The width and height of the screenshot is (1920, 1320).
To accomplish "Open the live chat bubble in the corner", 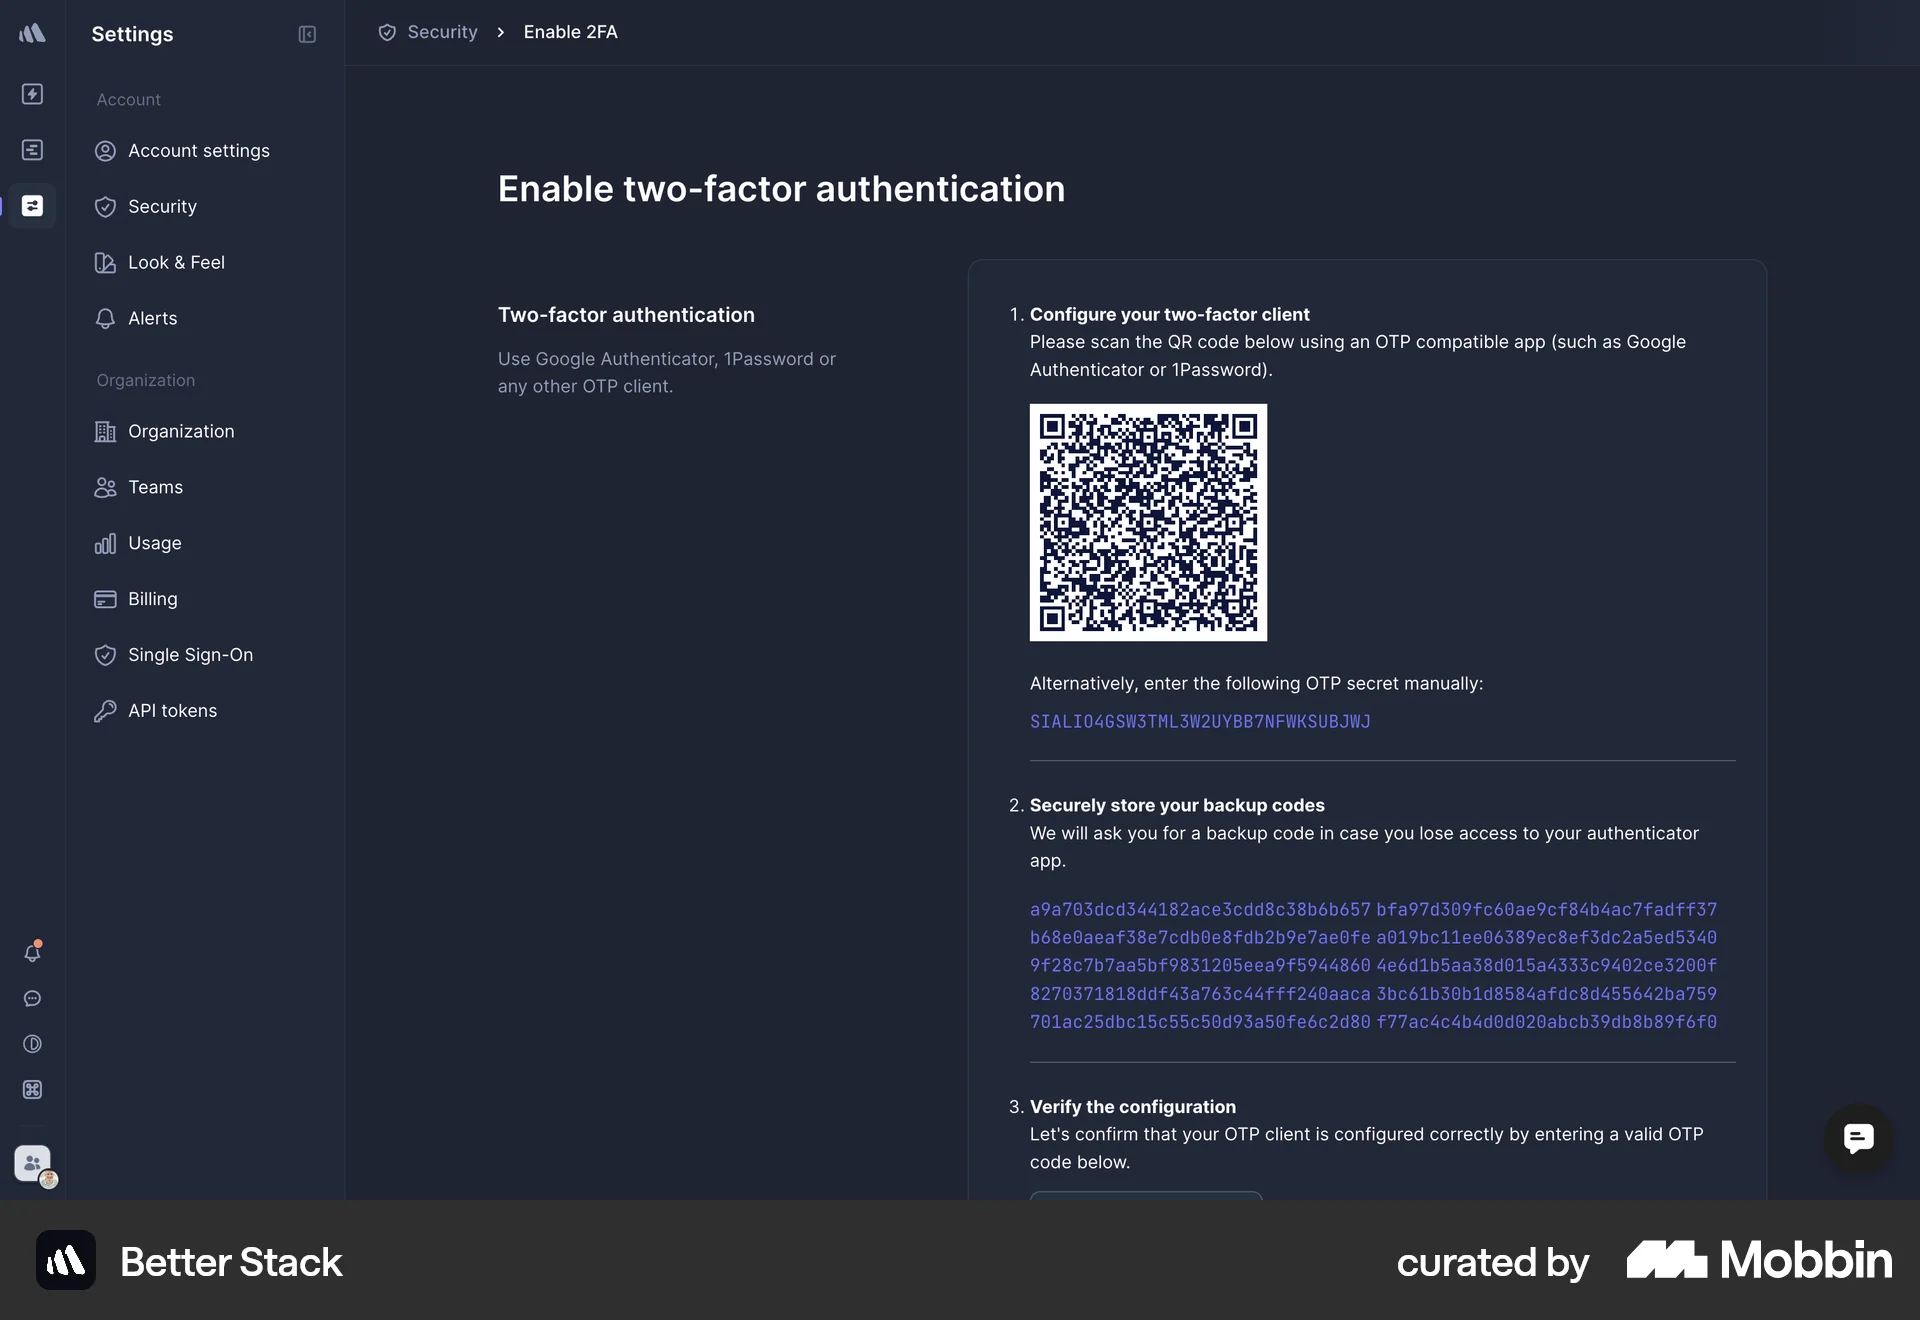I will [1857, 1139].
